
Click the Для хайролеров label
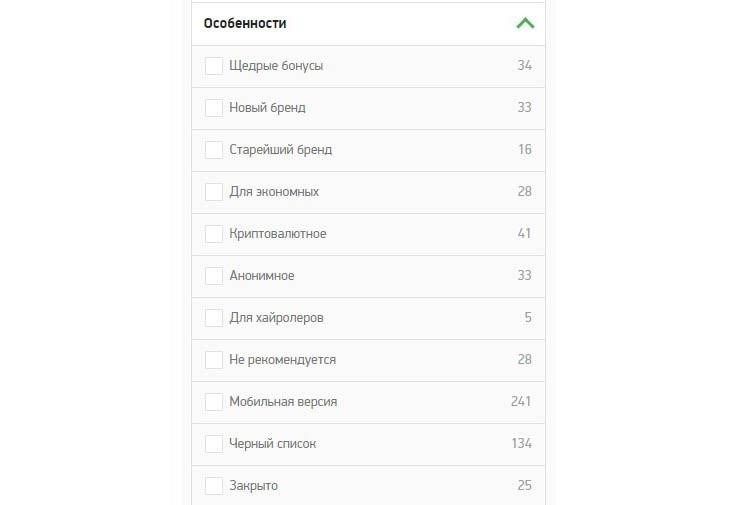point(277,318)
